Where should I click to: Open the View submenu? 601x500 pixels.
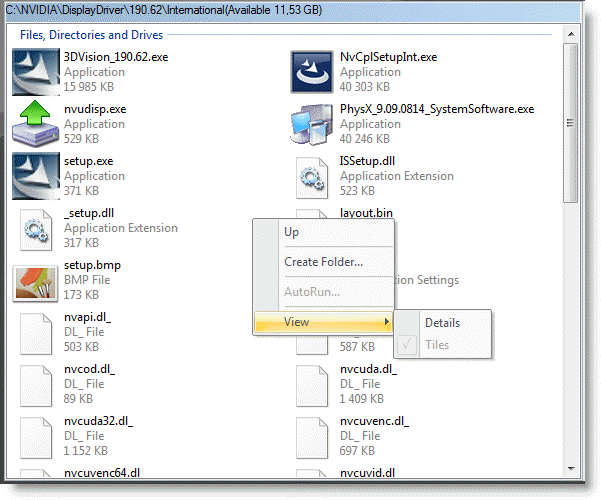point(323,322)
